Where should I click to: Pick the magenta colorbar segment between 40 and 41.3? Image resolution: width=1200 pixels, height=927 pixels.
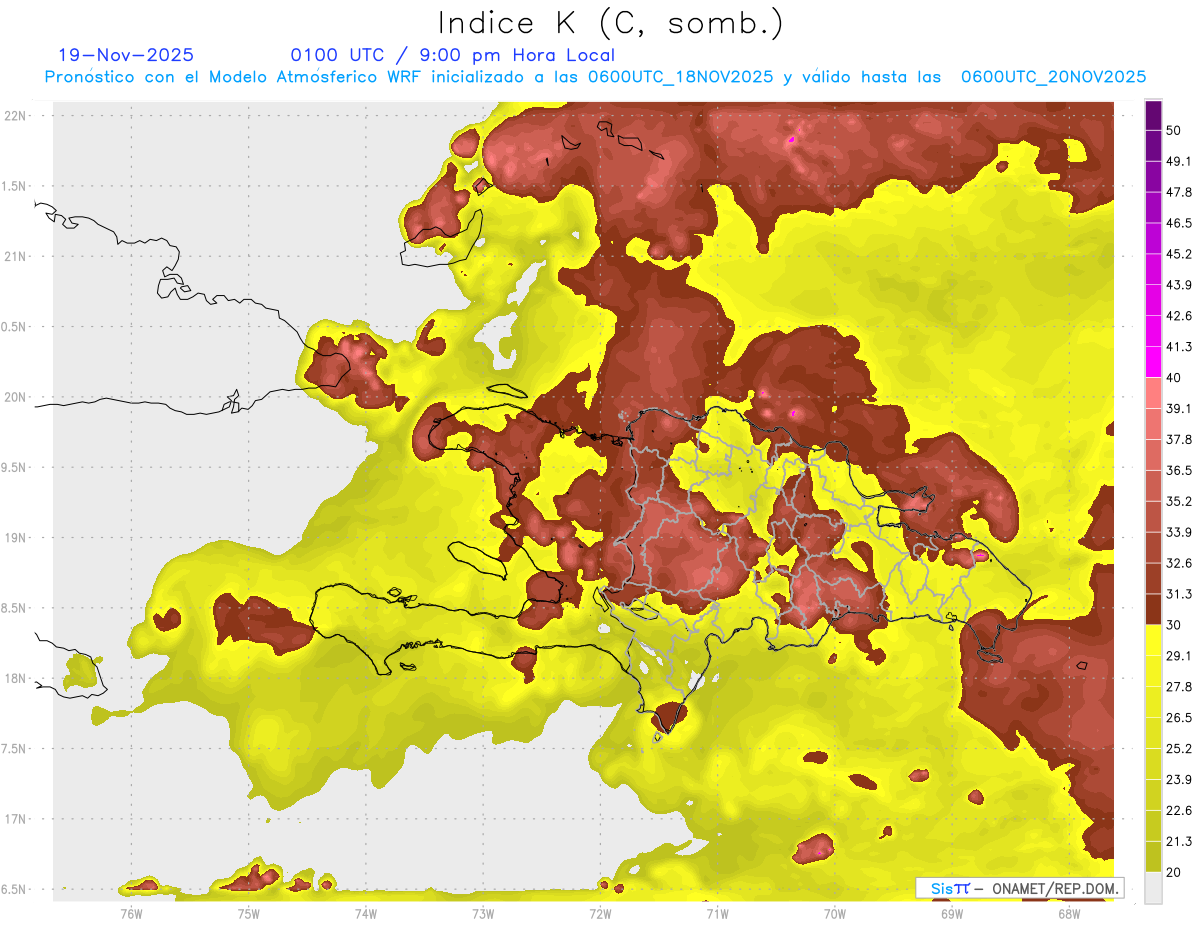coord(1153,362)
